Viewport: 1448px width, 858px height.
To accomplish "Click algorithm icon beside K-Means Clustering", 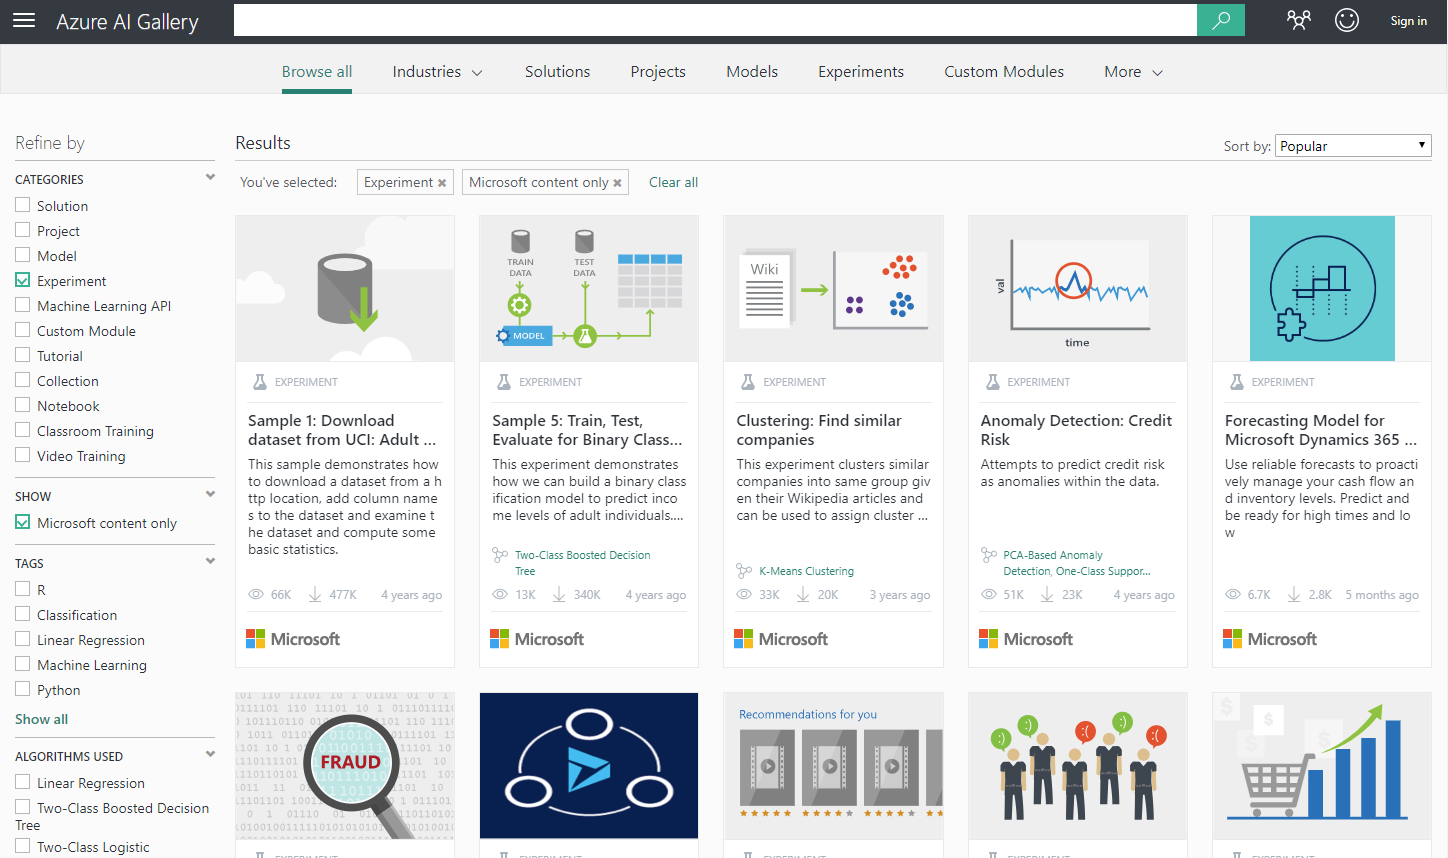I will [744, 571].
